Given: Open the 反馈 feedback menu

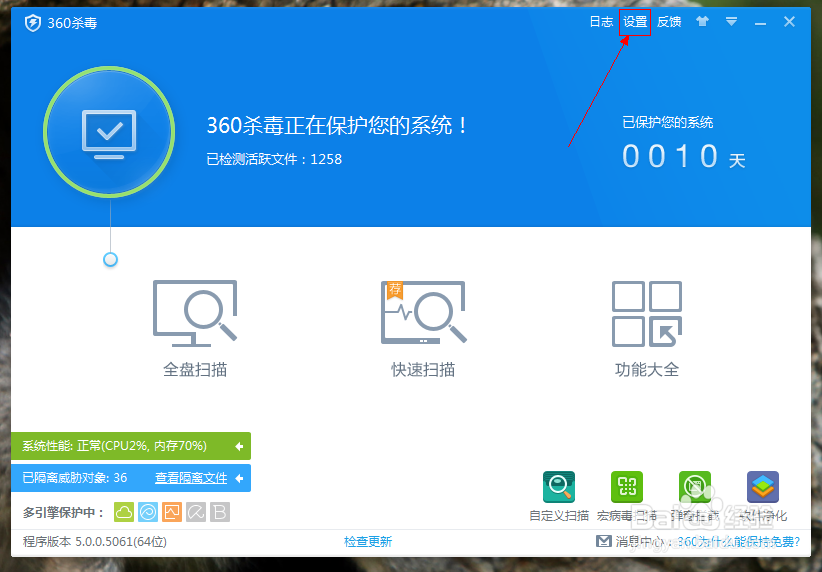Looking at the screenshot, I should coord(669,22).
